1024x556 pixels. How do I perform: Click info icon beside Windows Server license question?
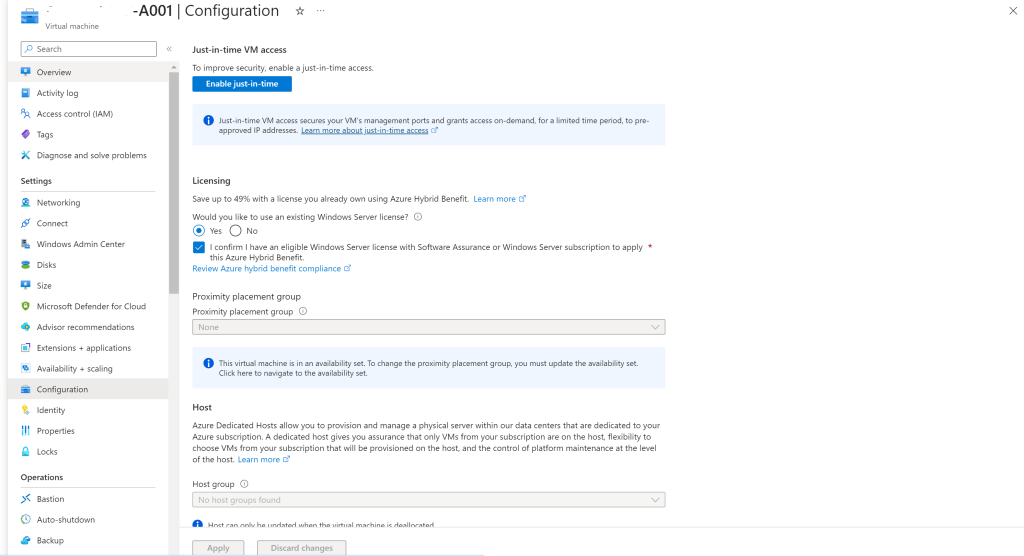pos(418,217)
